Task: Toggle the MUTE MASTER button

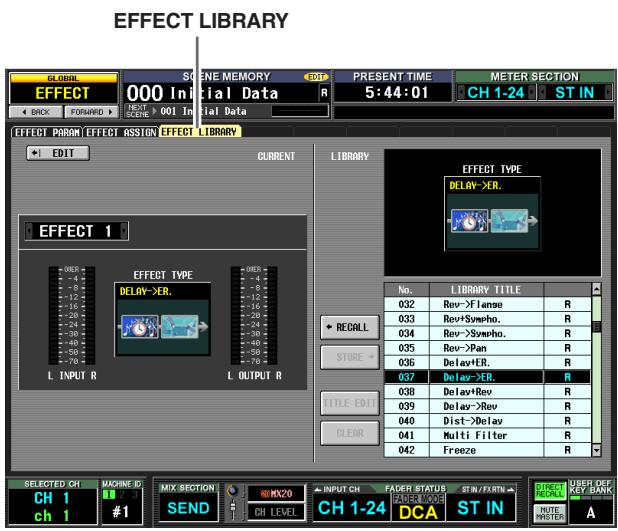Action: [550, 512]
